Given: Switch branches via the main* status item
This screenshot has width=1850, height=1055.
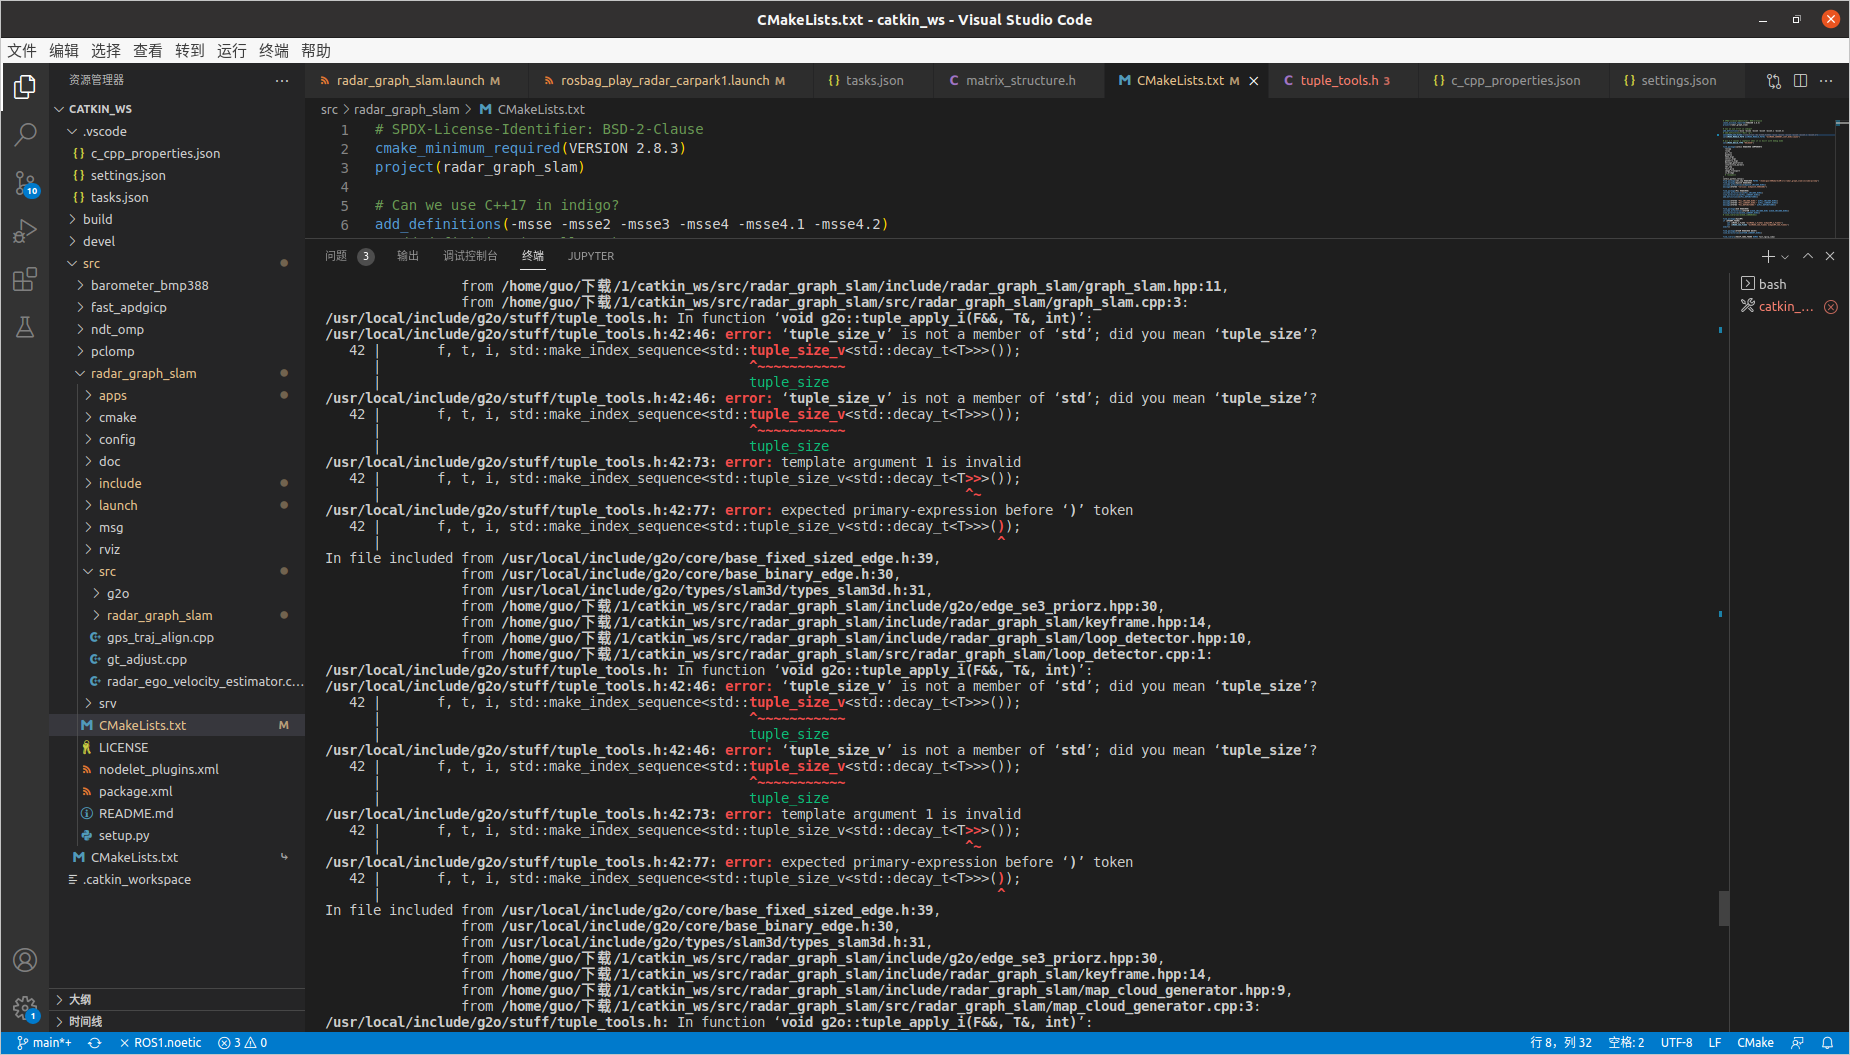Looking at the screenshot, I should pyautogui.click(x=44, y=1042).
